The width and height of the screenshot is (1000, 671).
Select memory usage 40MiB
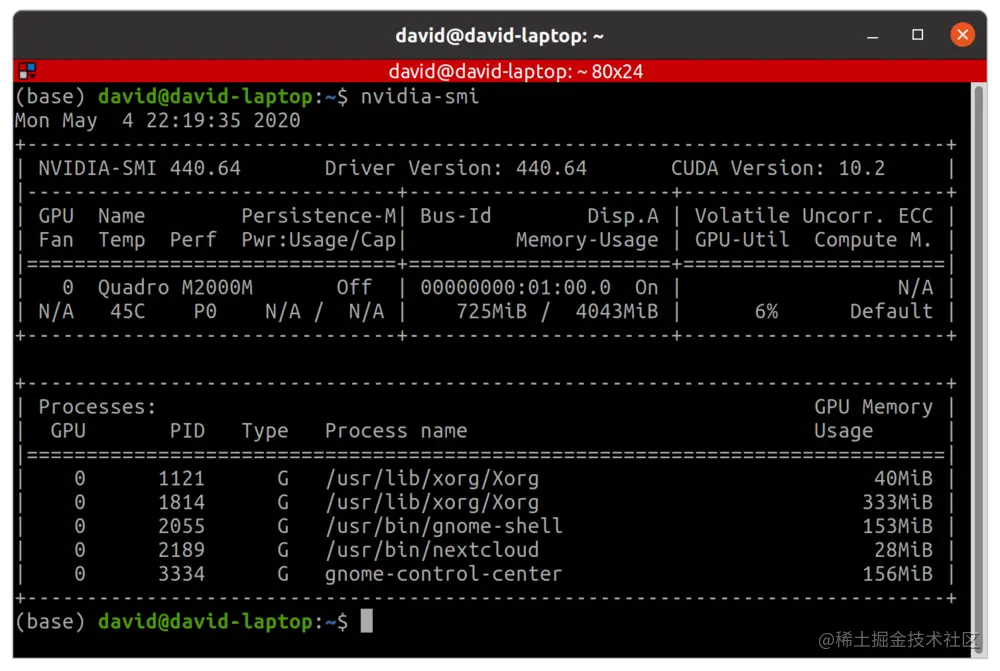pos(903,478)
